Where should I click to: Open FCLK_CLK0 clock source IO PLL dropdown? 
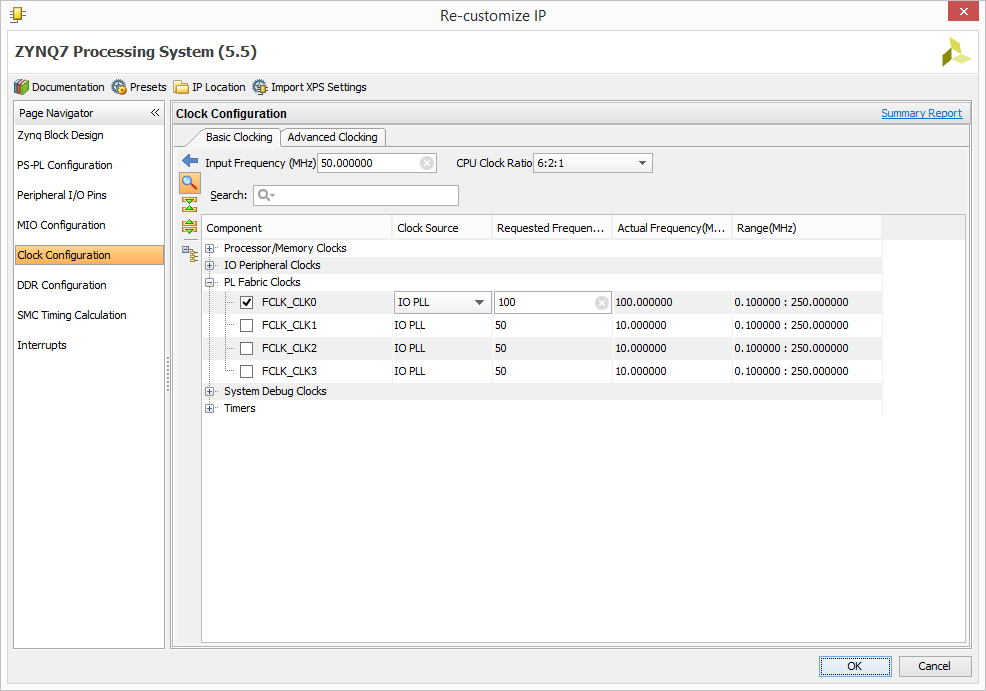(442, 302)
